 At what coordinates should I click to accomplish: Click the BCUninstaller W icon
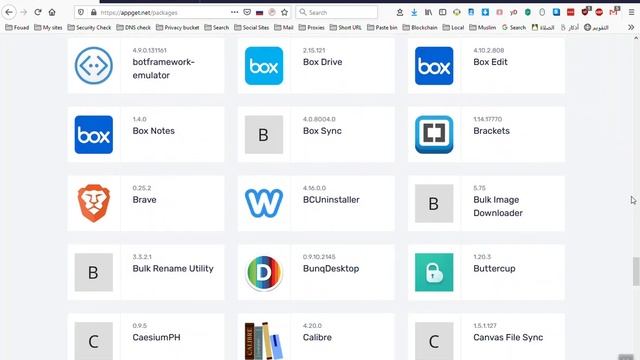coord(264,203)
